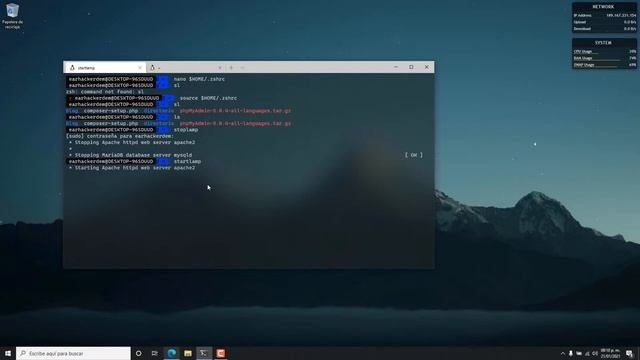This screenshot has width=640, height=360.
Task: Click '[sudo] contraseña' prompt line
Action: click(120, 136)
